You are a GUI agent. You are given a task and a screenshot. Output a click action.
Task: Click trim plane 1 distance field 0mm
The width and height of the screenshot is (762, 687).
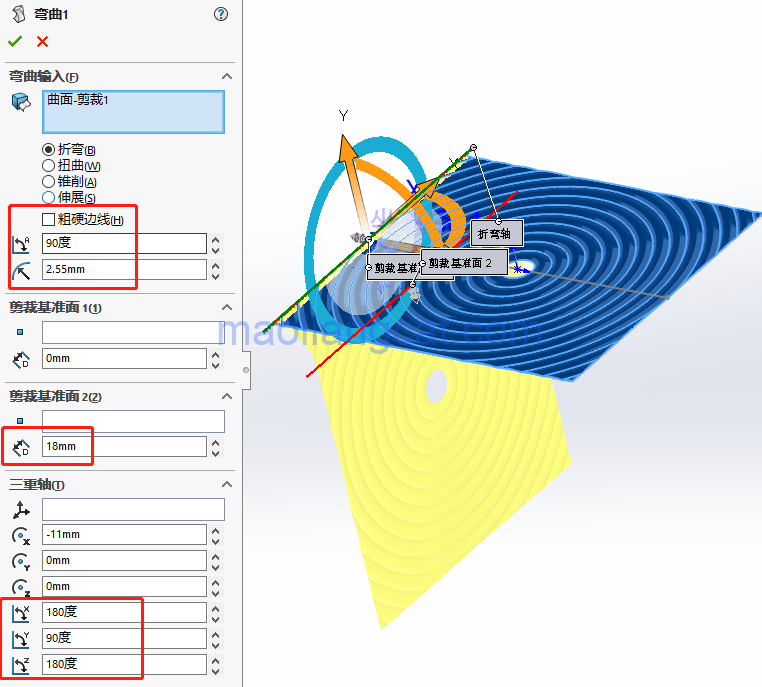click(124, 359)
